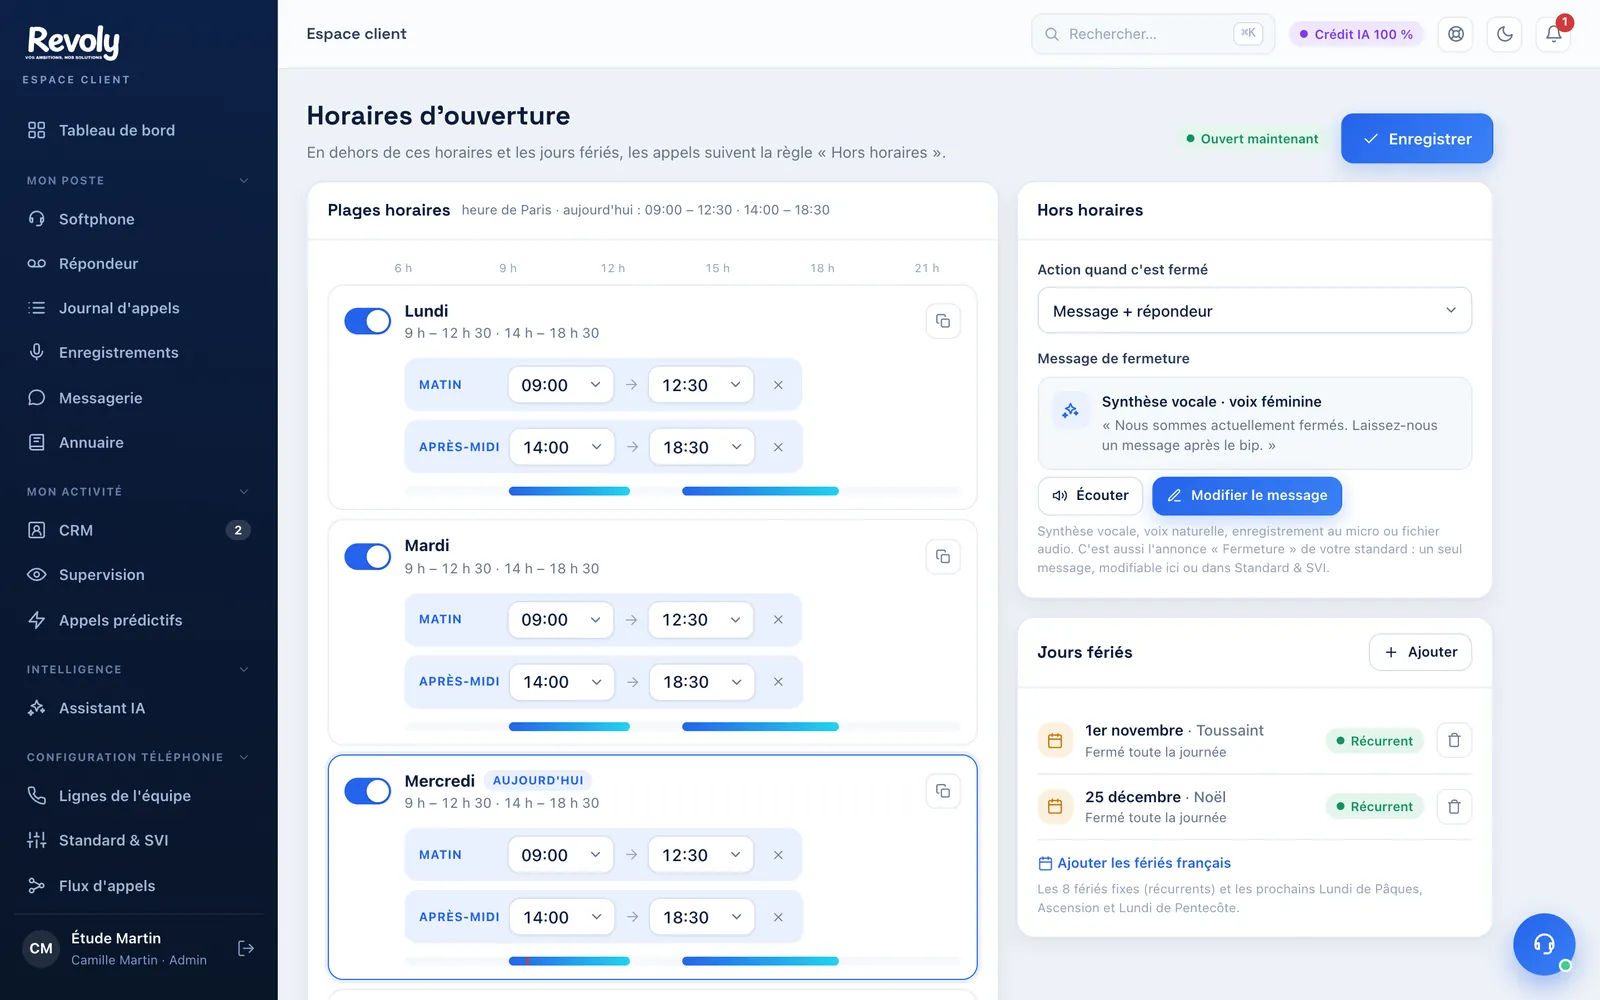
Task: Click the Ajouter les fériés français link
Action: point(1134,863)
